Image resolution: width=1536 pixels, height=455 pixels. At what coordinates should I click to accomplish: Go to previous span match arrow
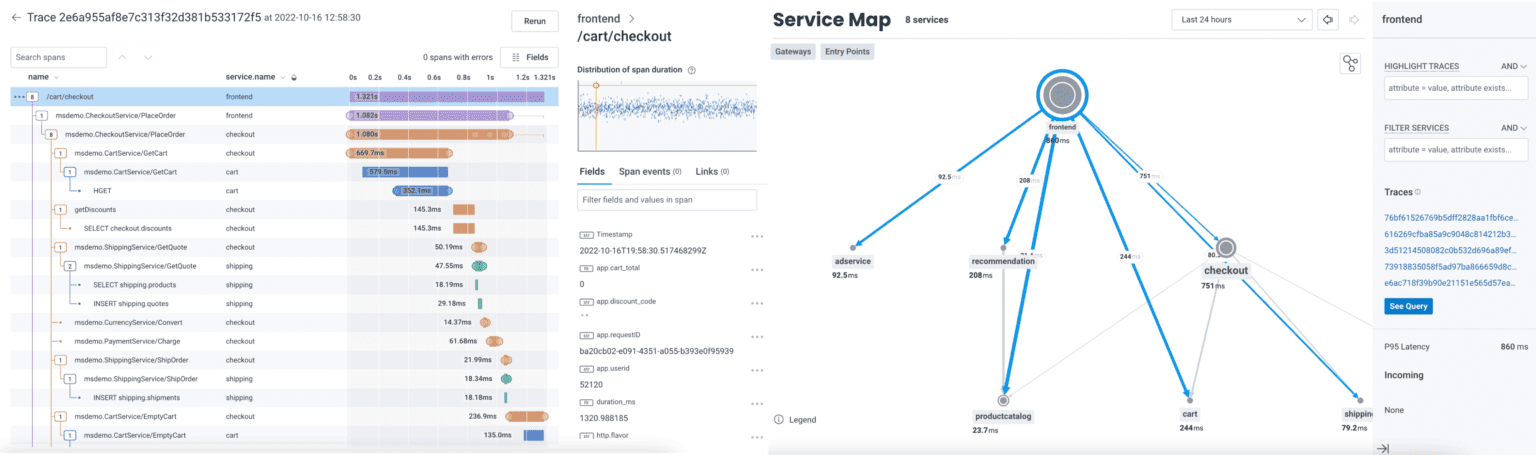[122, 58]
